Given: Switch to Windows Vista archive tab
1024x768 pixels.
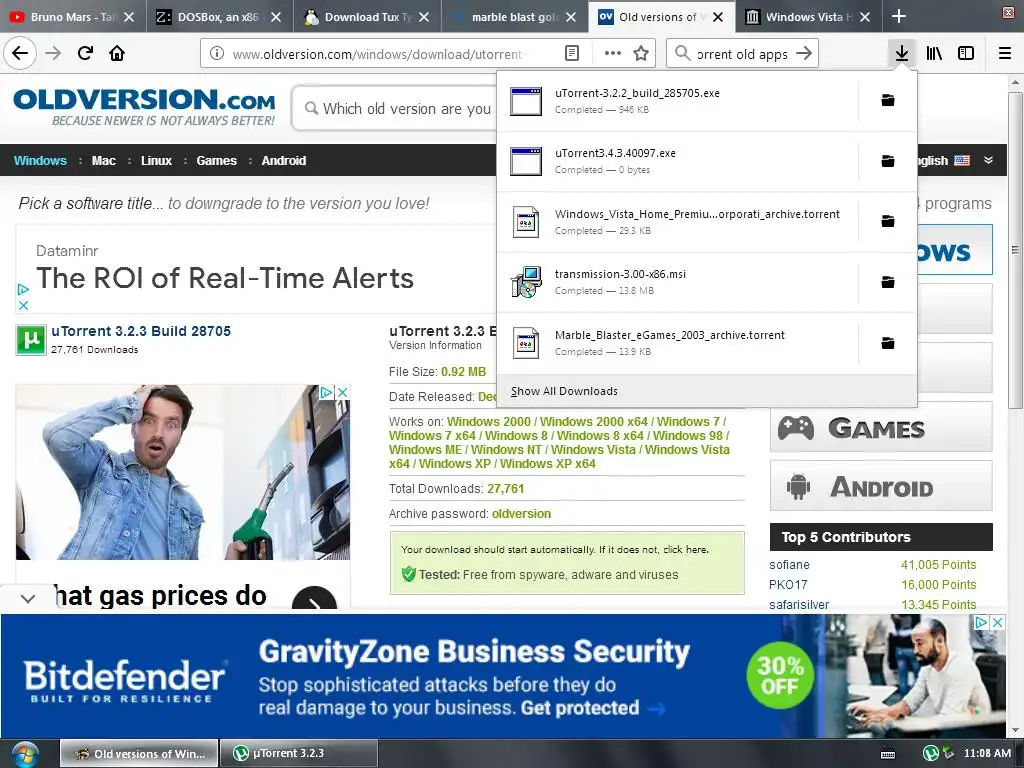Looking at the screenshot, I should (809, 17).
